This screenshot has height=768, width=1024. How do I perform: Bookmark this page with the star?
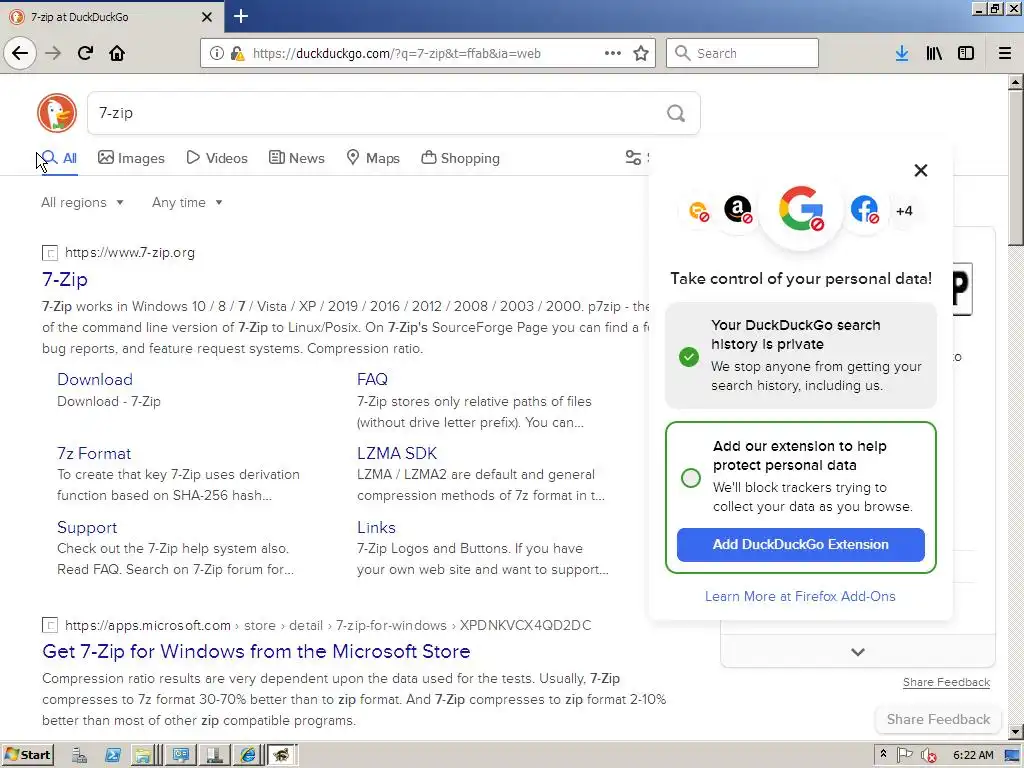pyautogui.click(x=641, y=53)
